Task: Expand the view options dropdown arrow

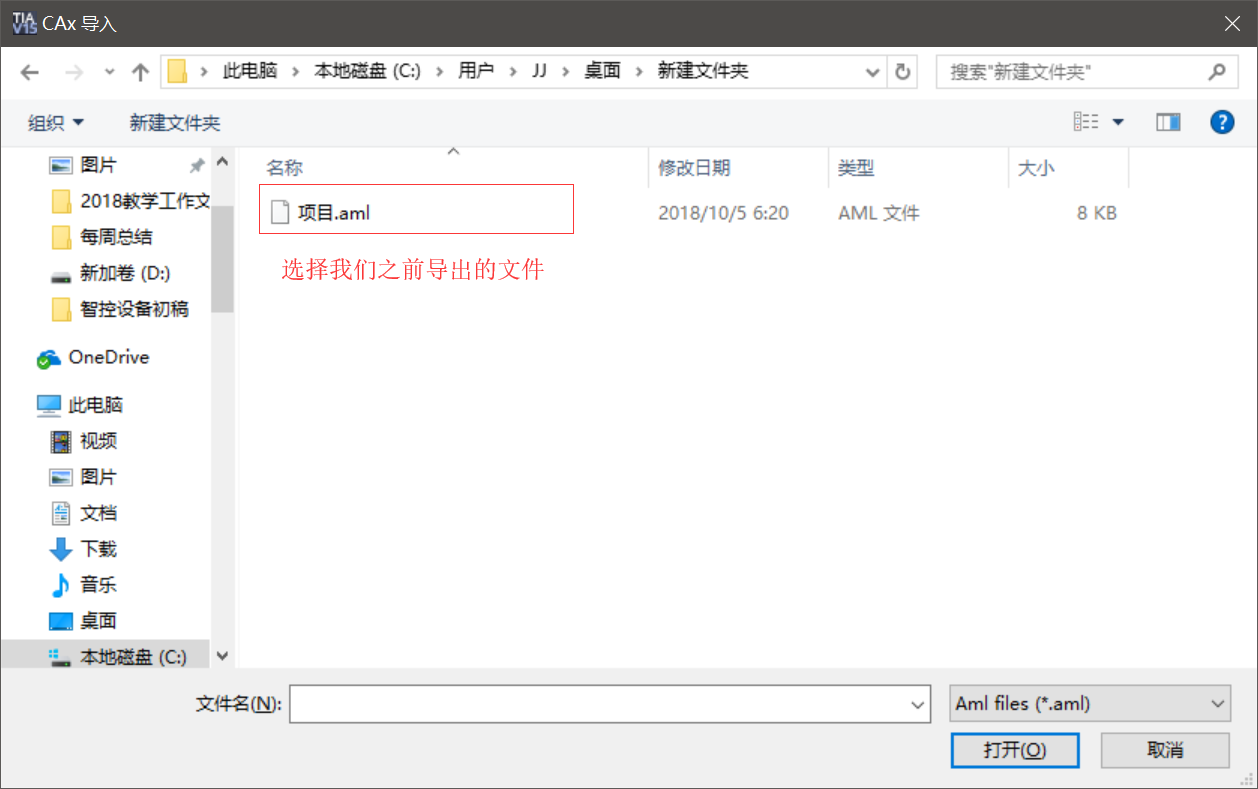Action: coord(1118,122)
